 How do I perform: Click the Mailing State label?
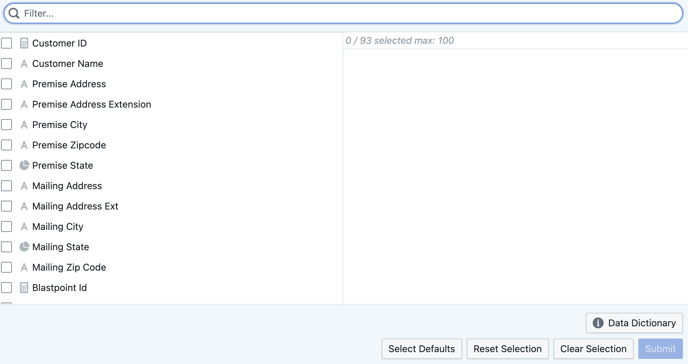[61, 247]
